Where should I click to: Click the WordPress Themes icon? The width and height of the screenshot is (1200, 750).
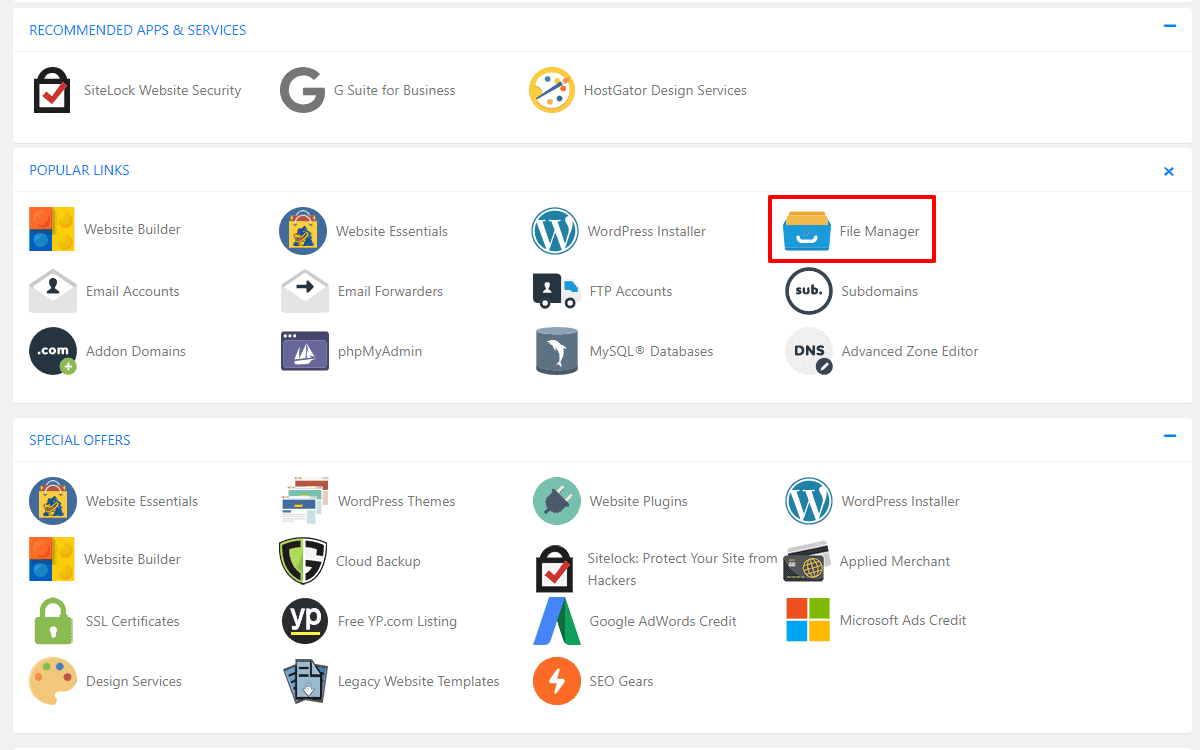[305, 501]
